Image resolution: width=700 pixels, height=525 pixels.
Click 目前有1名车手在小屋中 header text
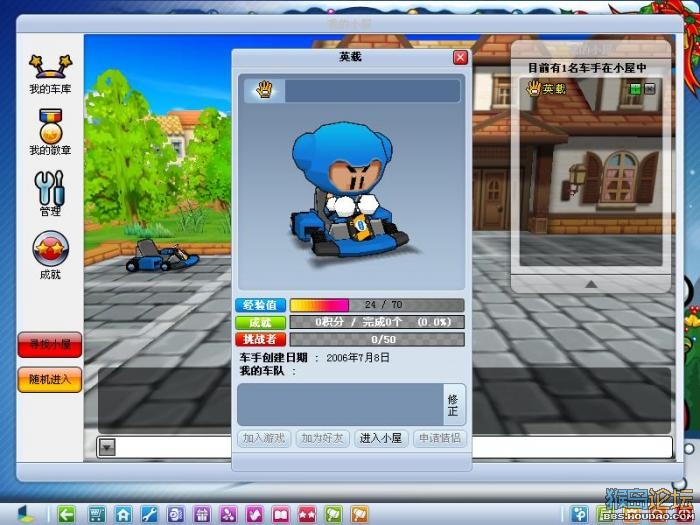tap(587, 68)
